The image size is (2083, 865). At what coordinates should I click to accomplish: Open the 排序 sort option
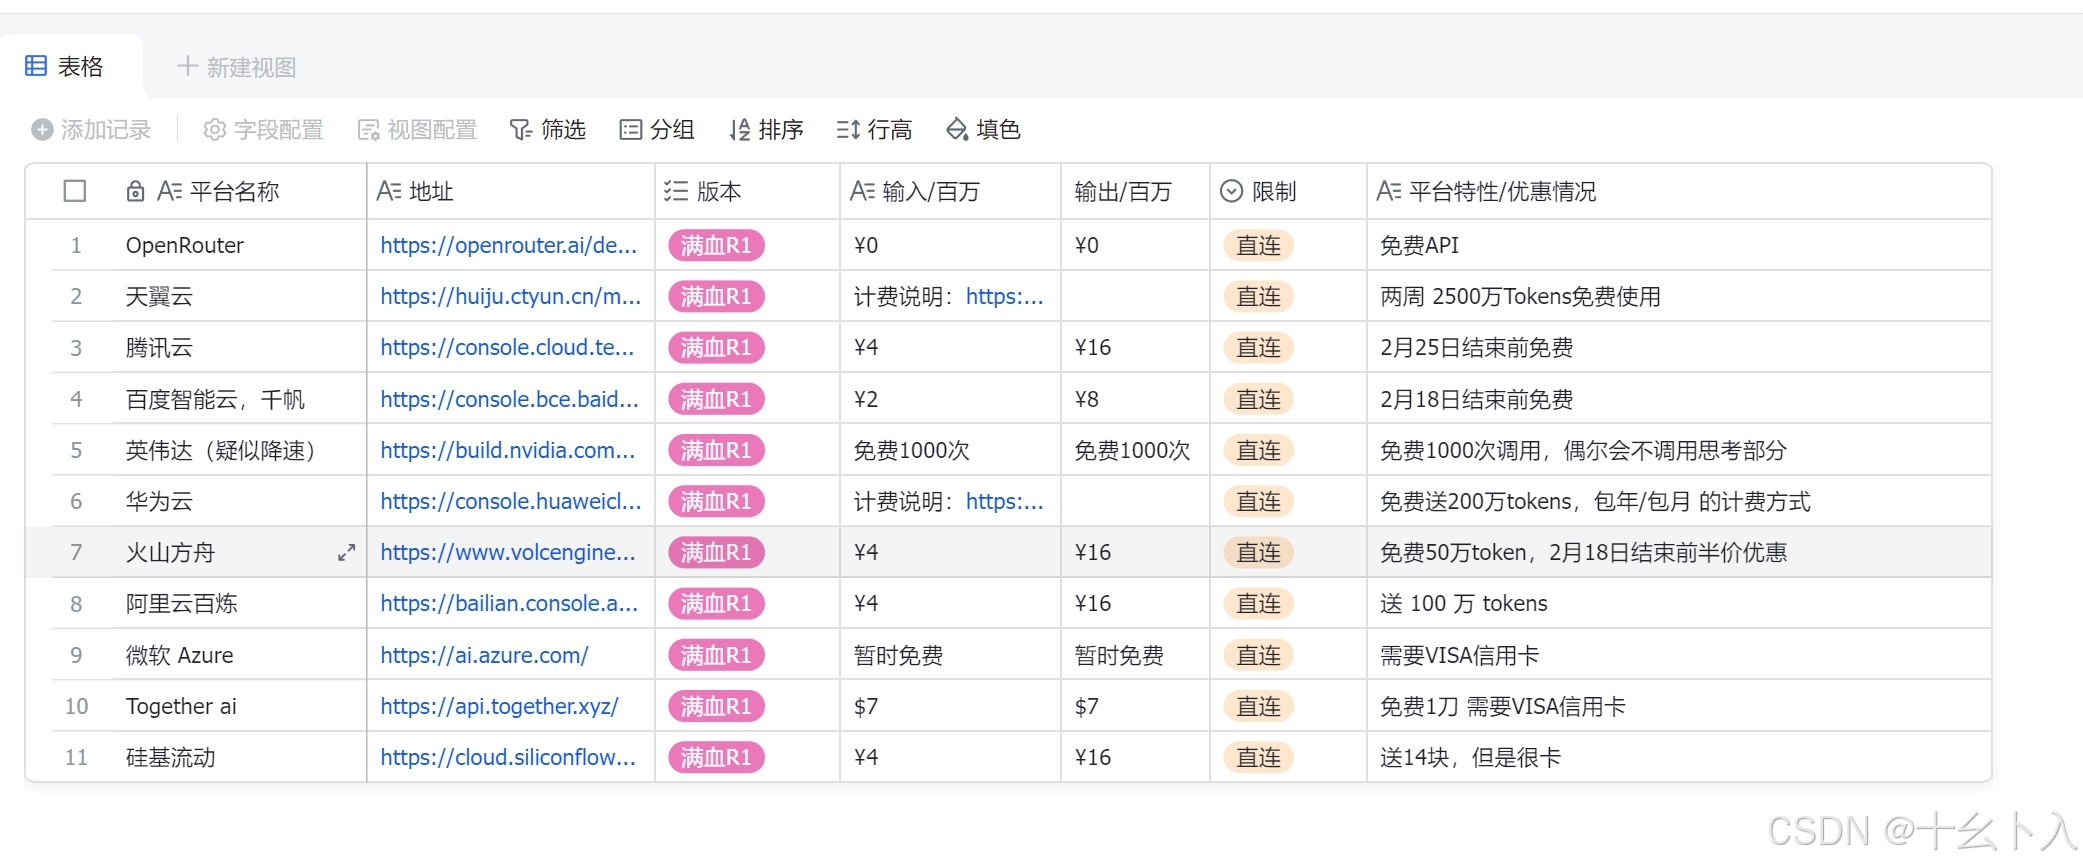766,130
